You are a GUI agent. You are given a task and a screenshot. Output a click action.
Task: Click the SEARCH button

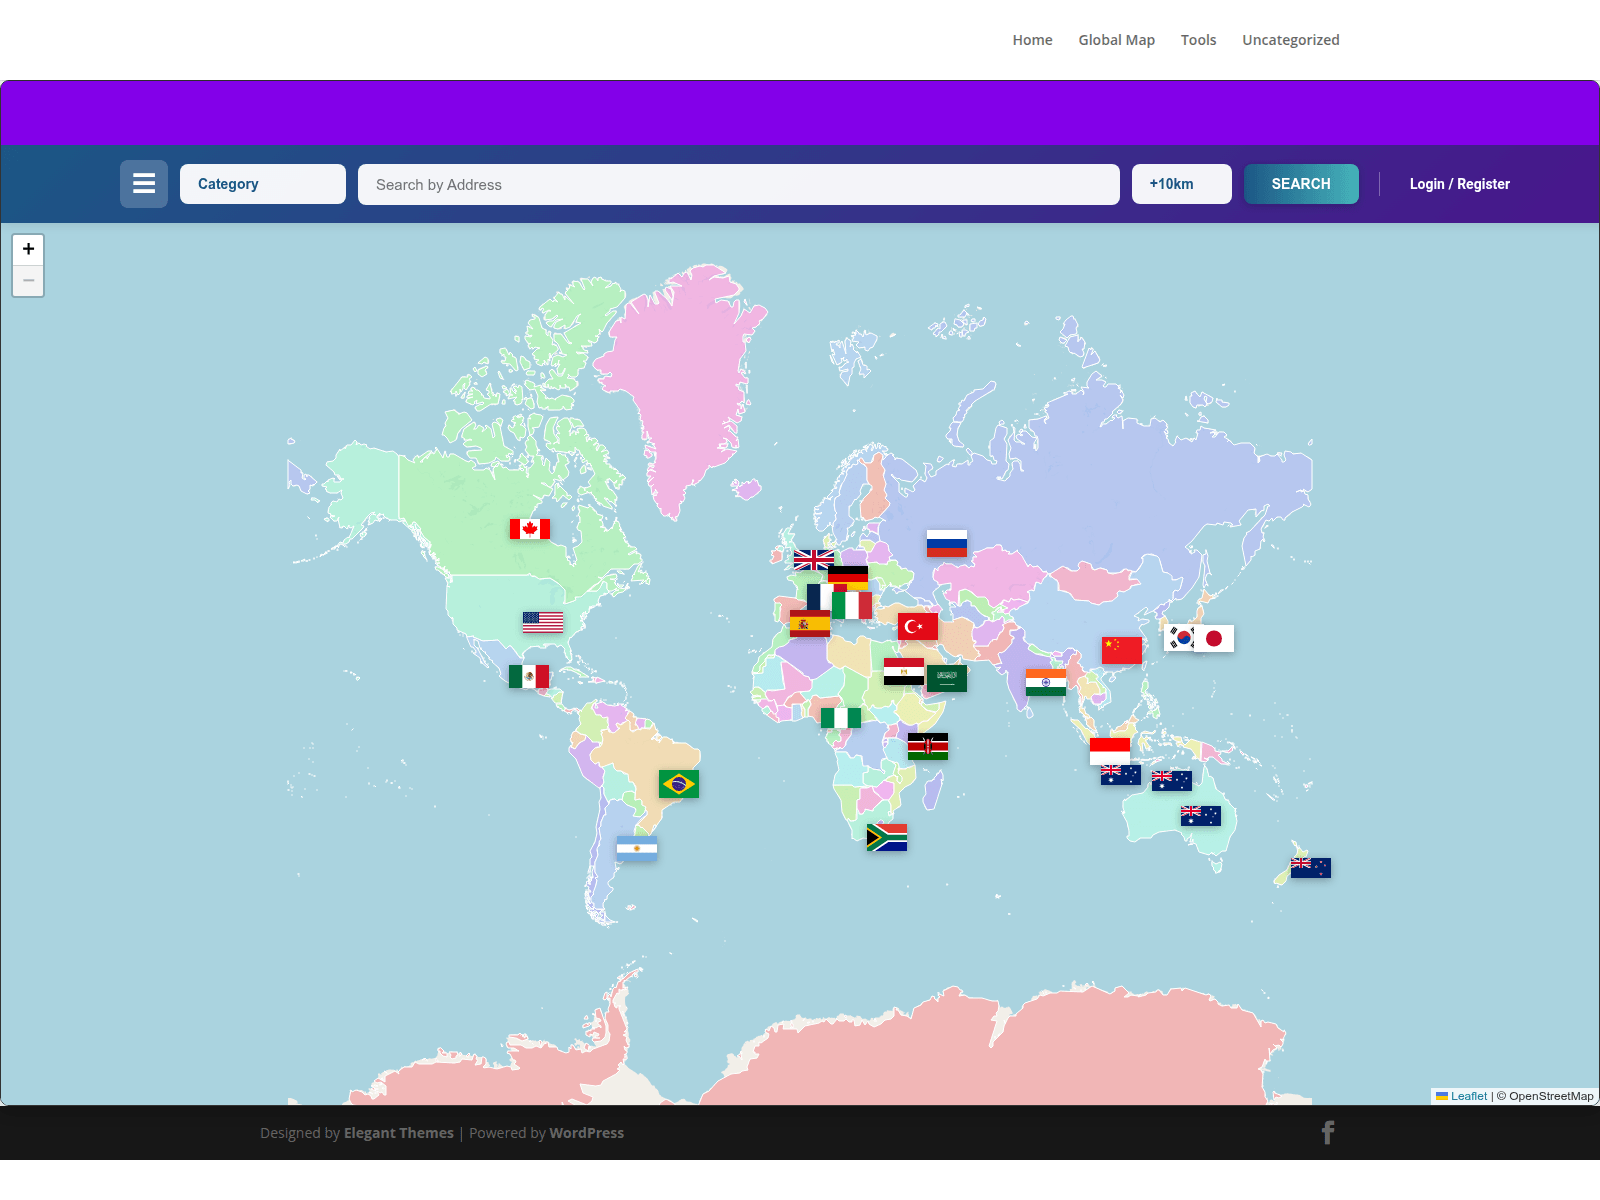(1301, 184)
